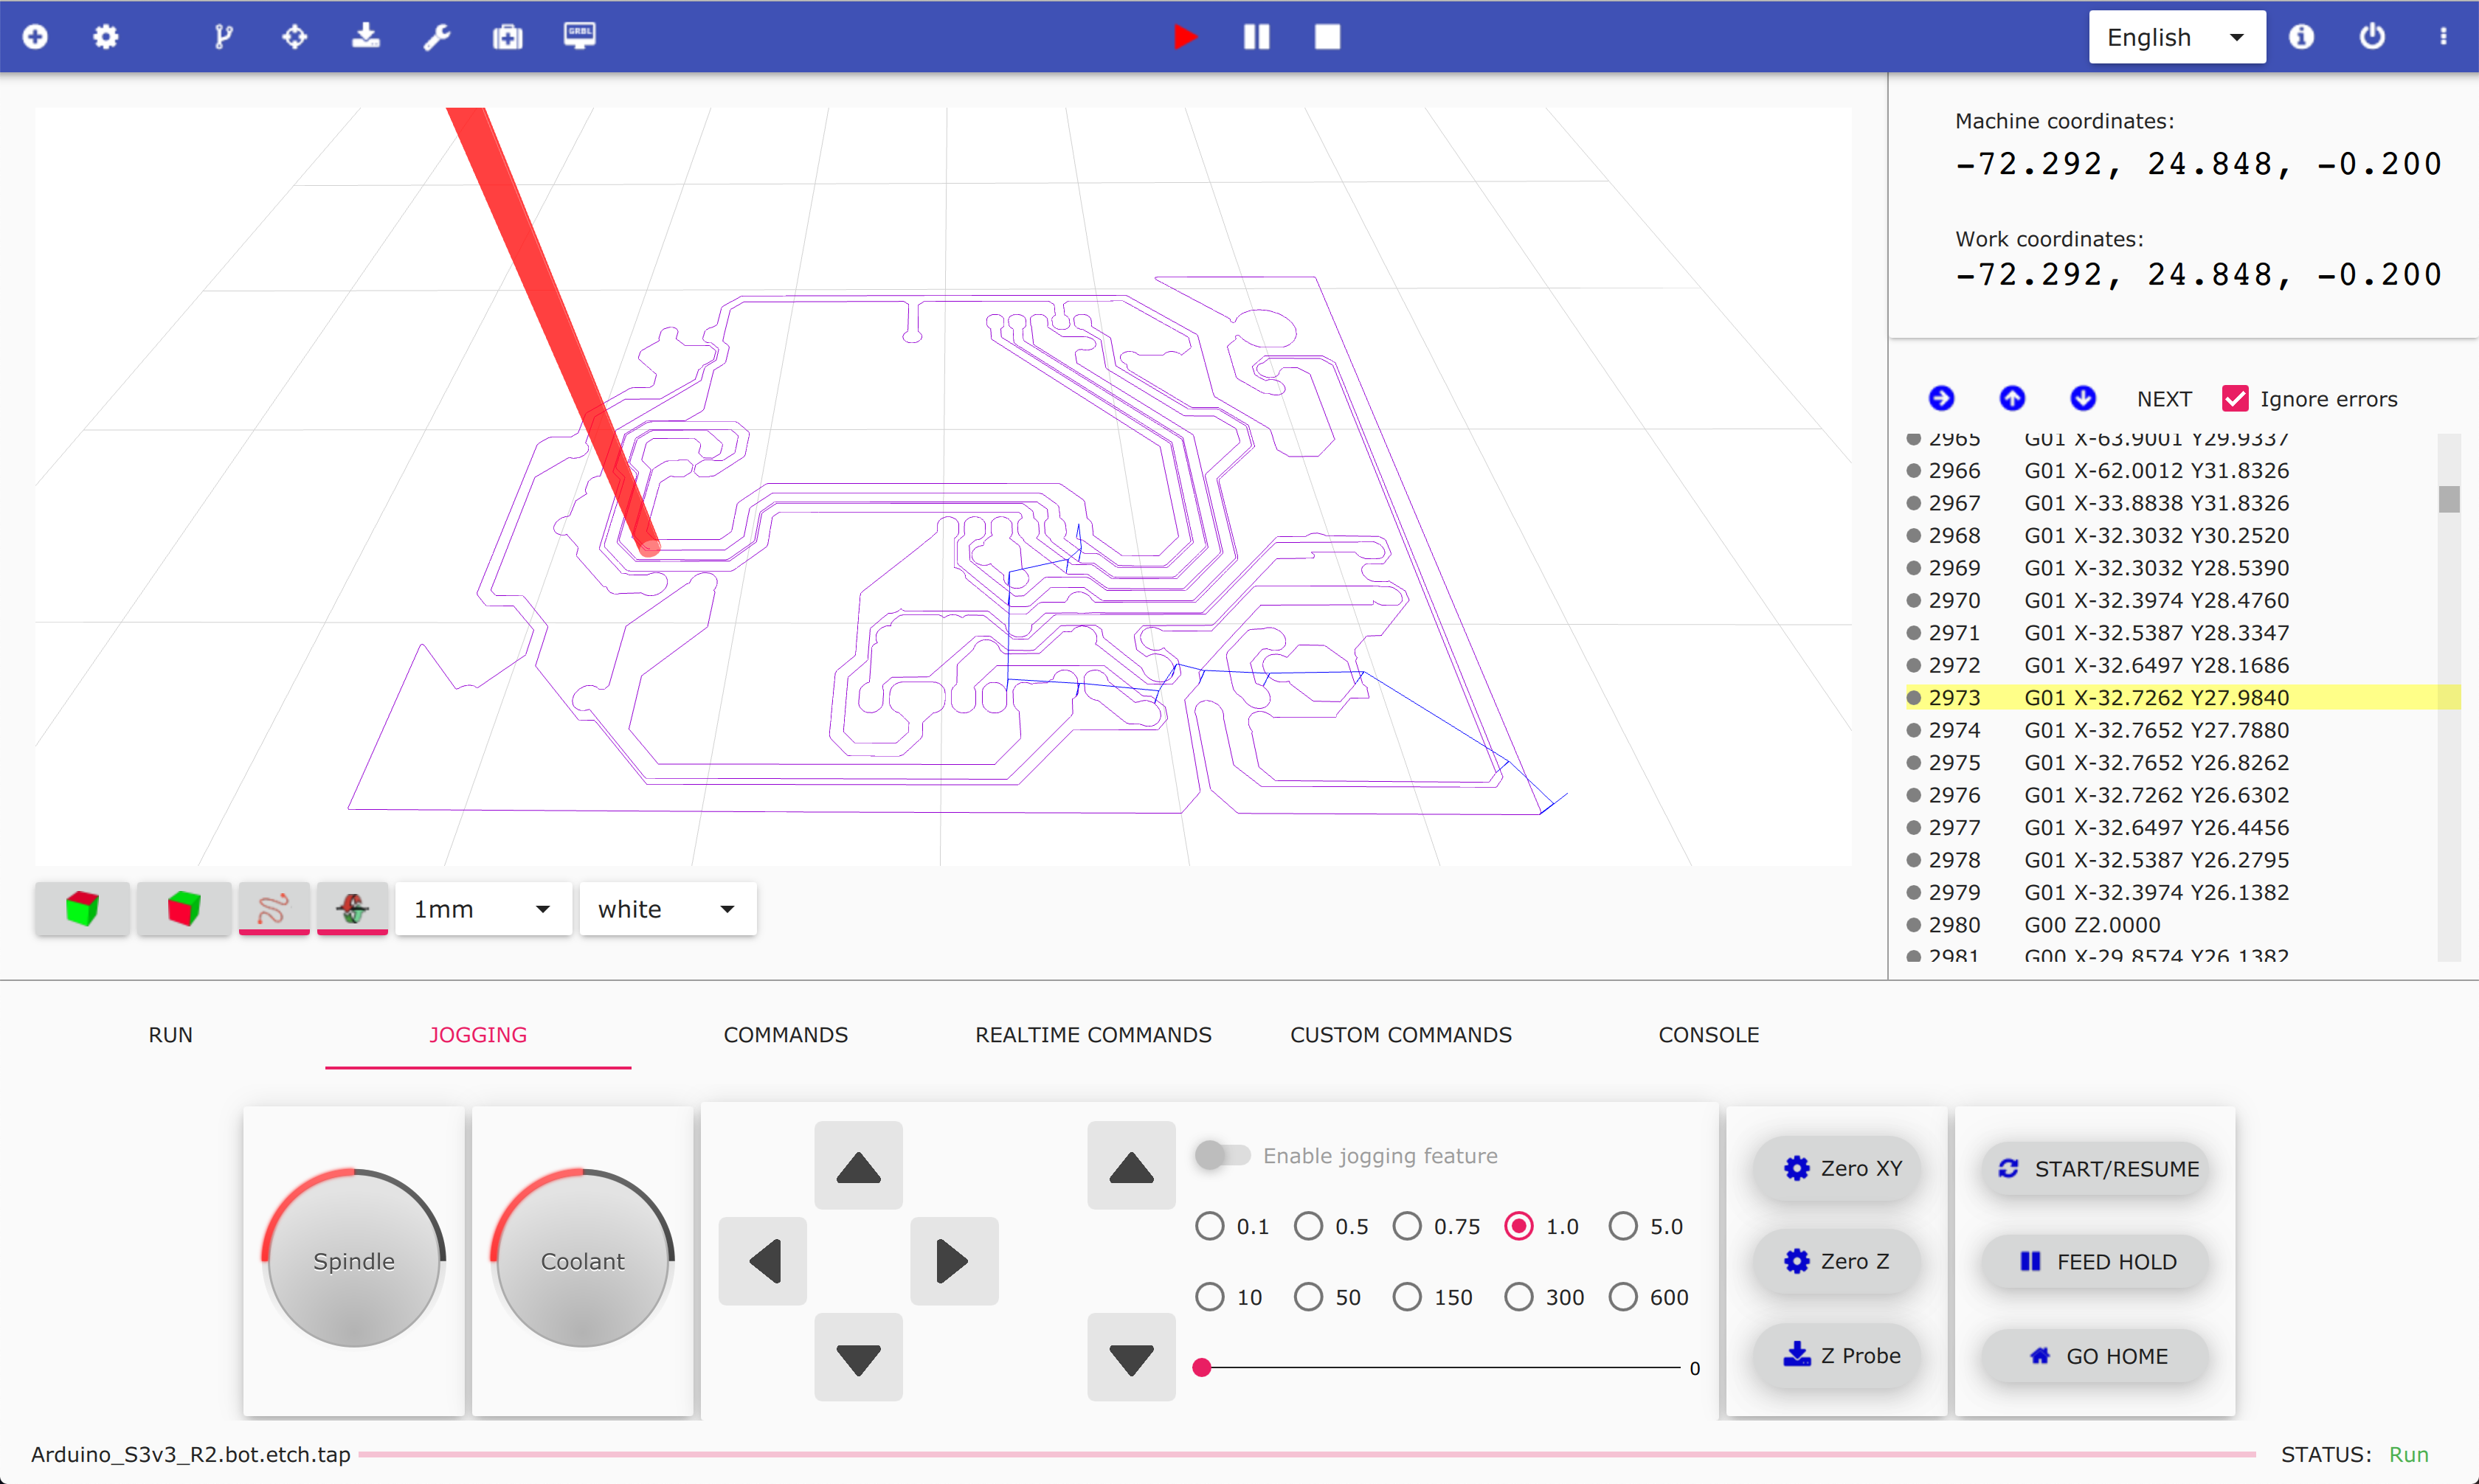2479x1484 pixels.
Task: Click the power icon in top bar
Action: pyautogui.click(x=2372, y=37)
